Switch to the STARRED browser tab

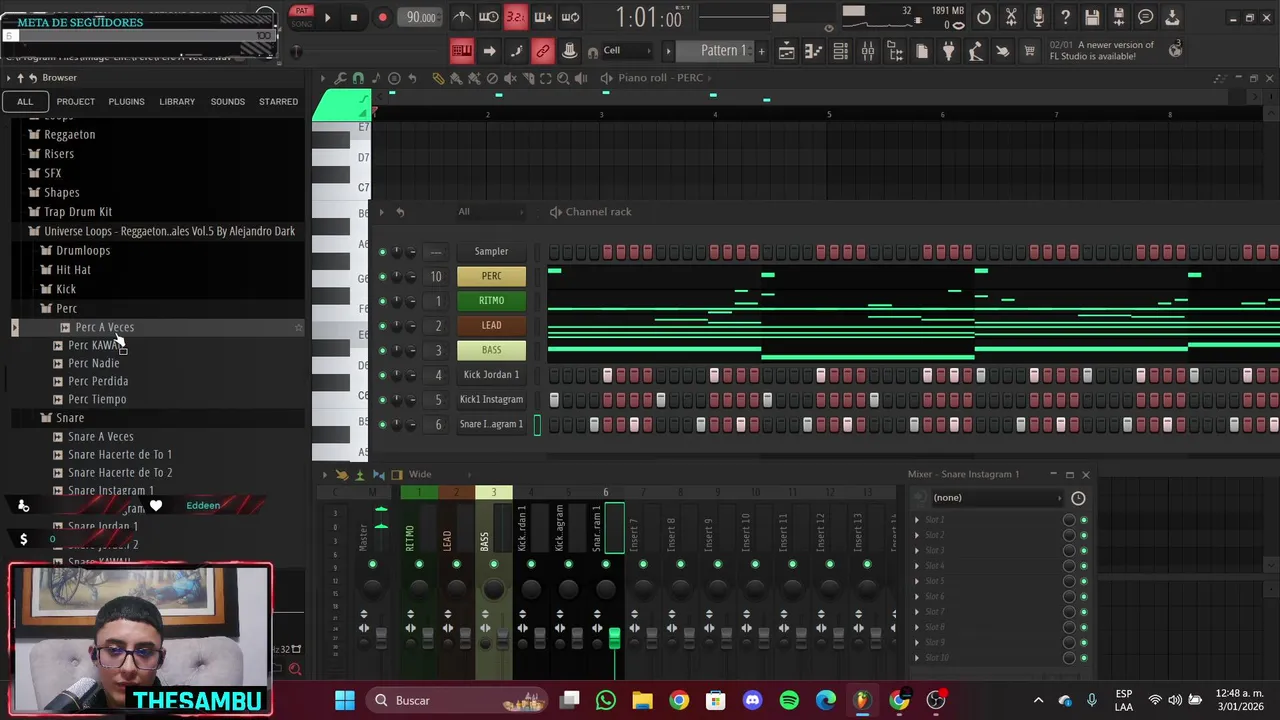[x=278, y=101]
